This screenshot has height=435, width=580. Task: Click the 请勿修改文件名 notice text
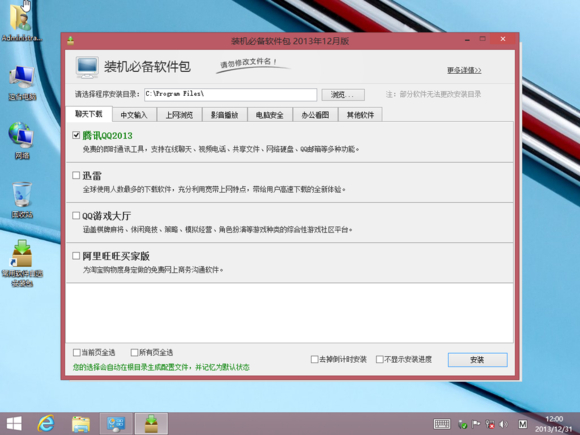click(x=249, y=63)
